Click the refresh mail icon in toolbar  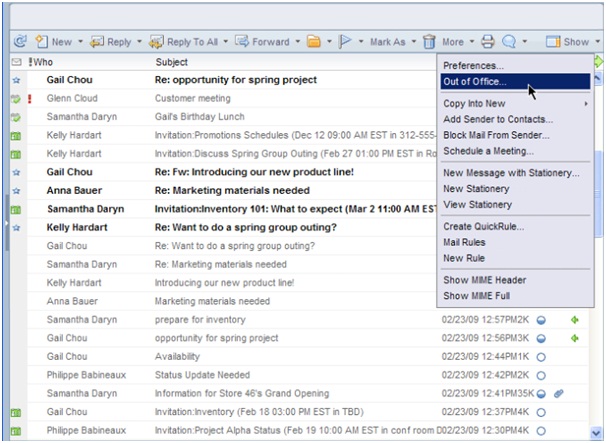(x=20, y=41)
